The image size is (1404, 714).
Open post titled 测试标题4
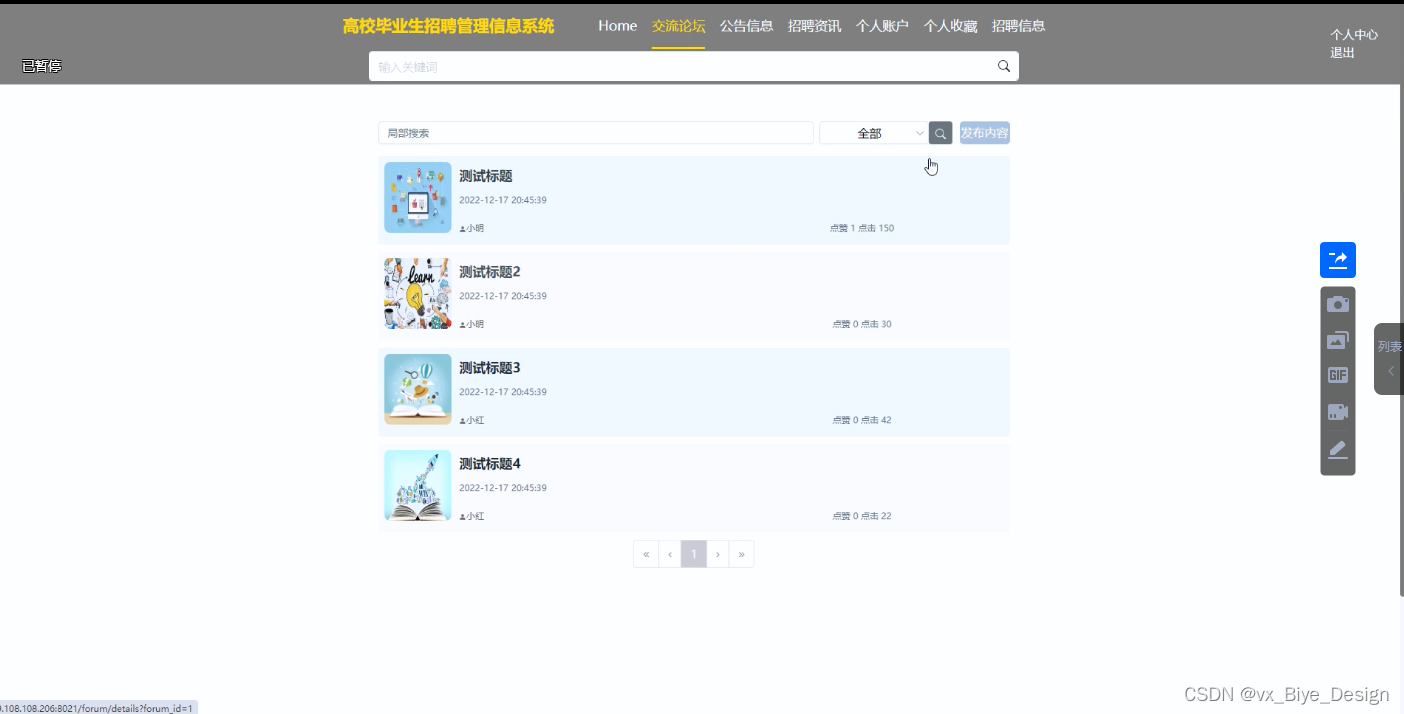(489, 464)
